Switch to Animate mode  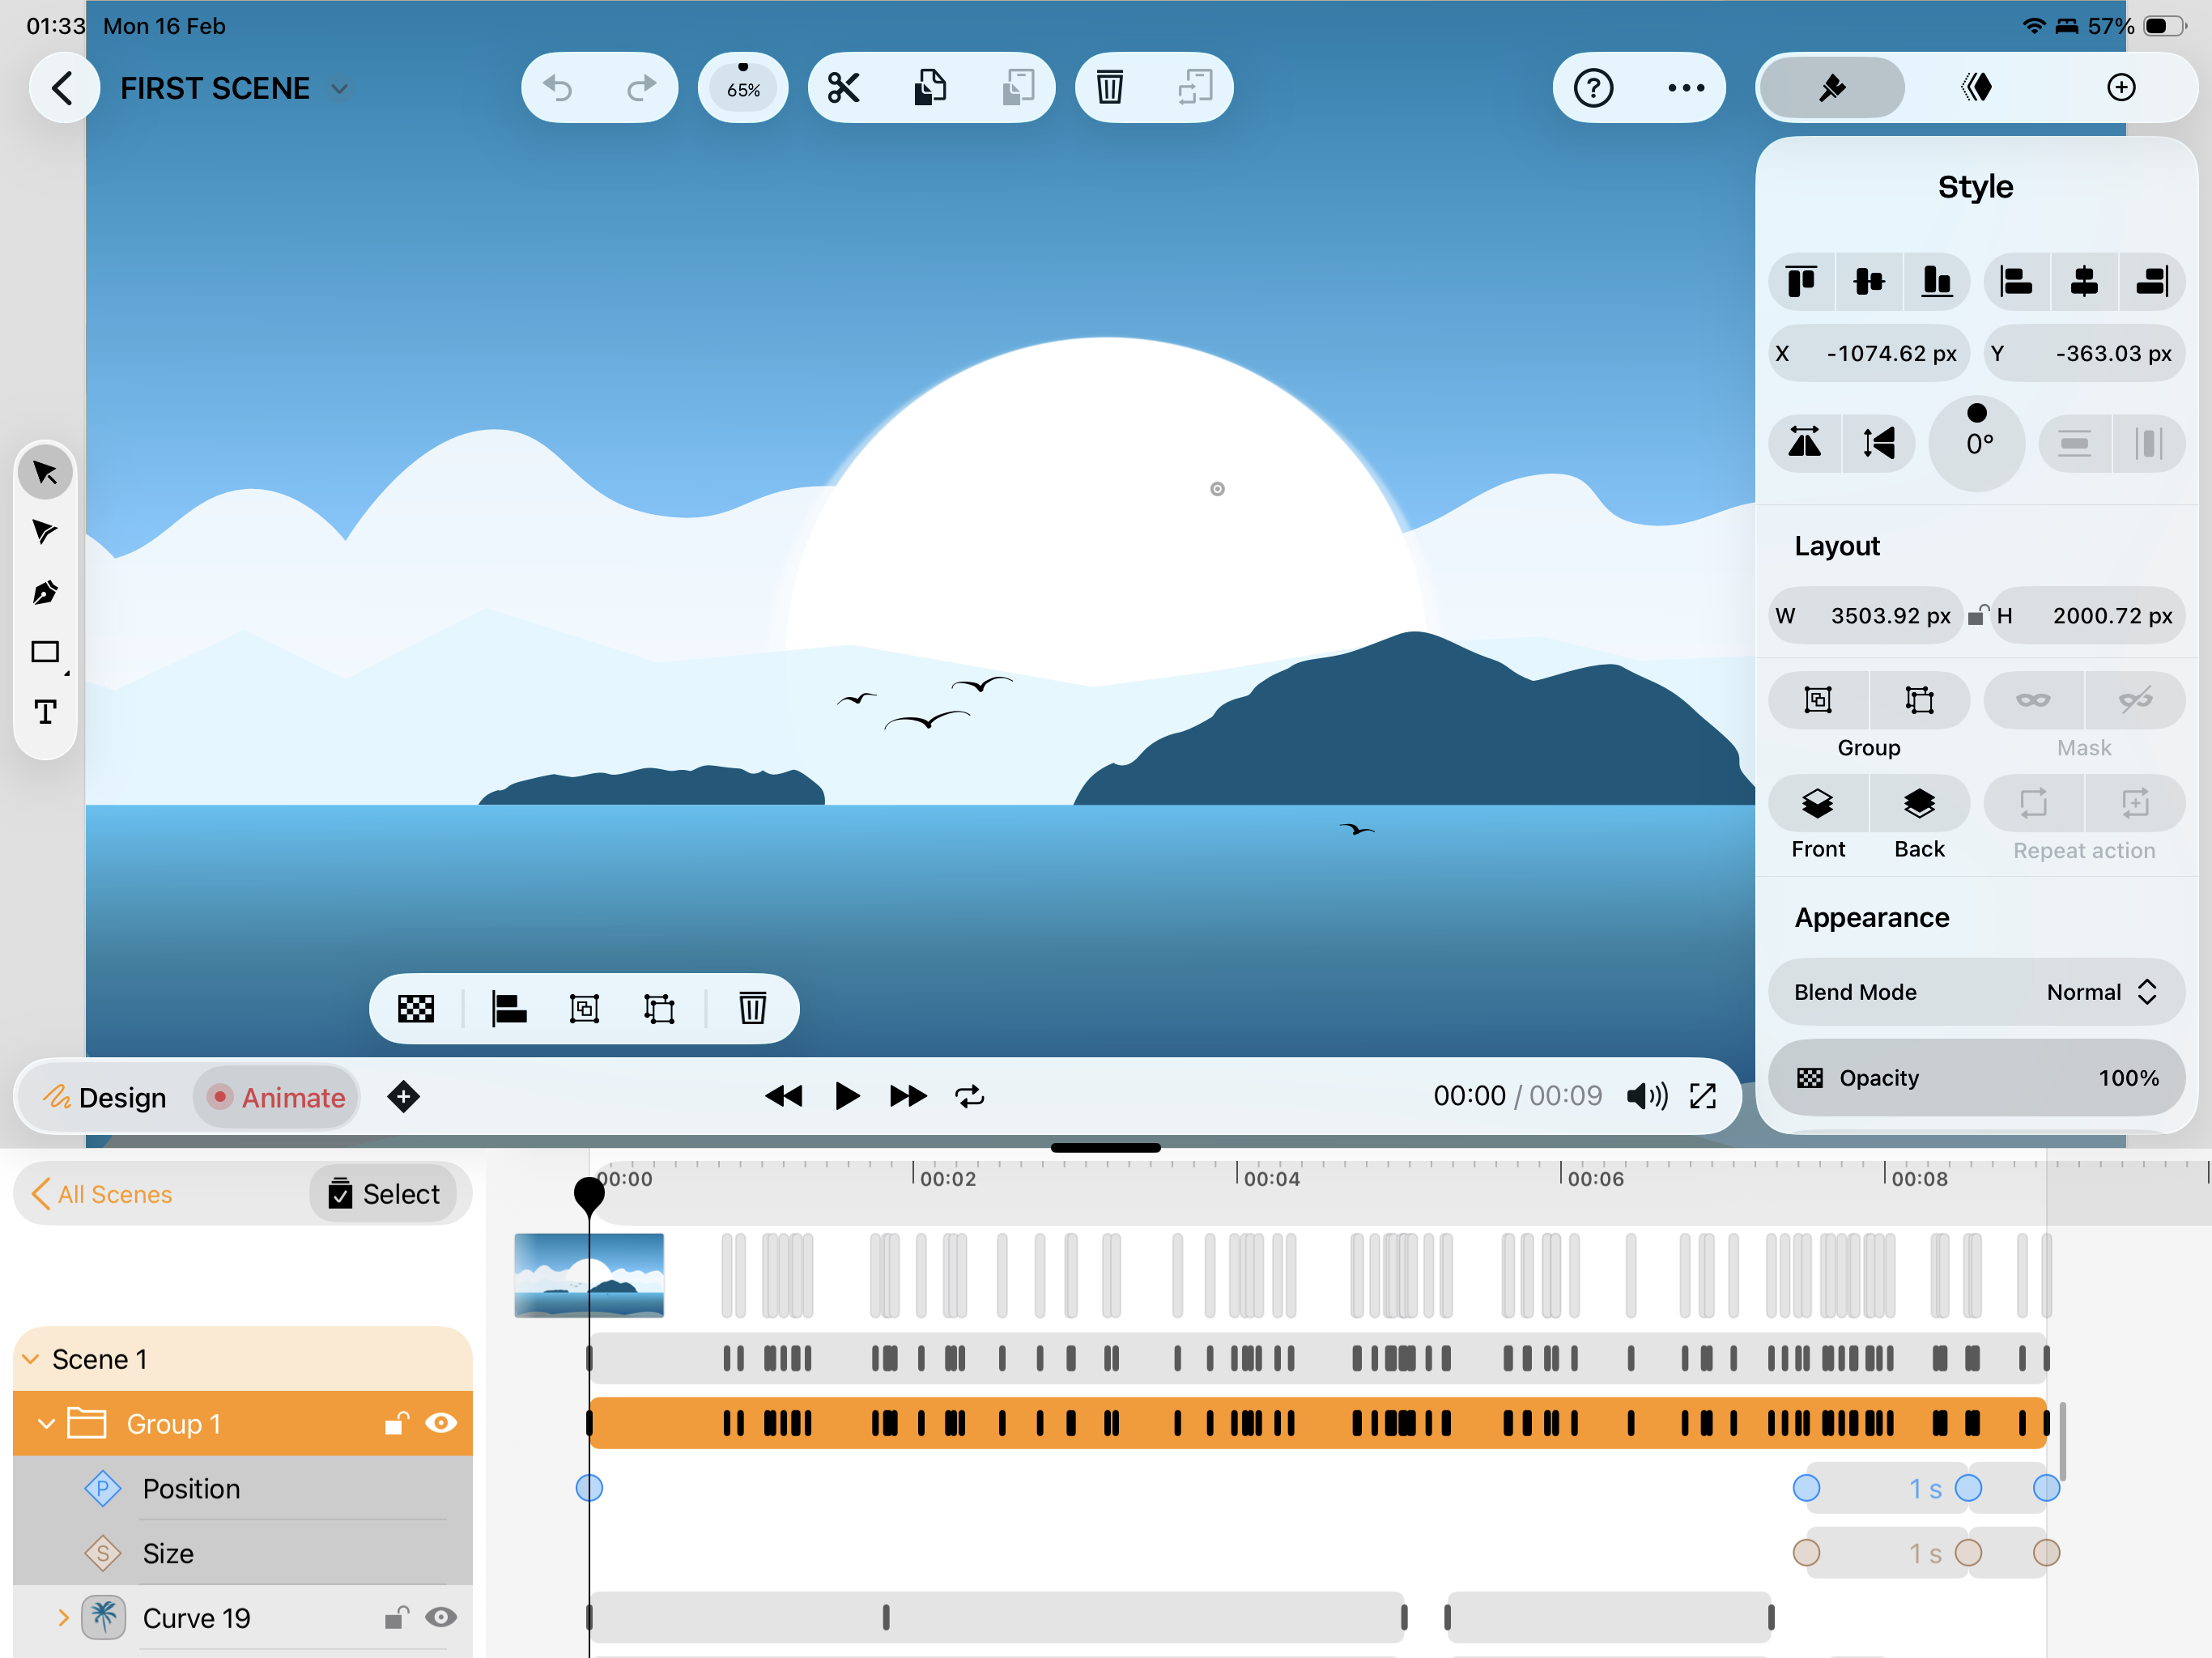(277, 1097)
